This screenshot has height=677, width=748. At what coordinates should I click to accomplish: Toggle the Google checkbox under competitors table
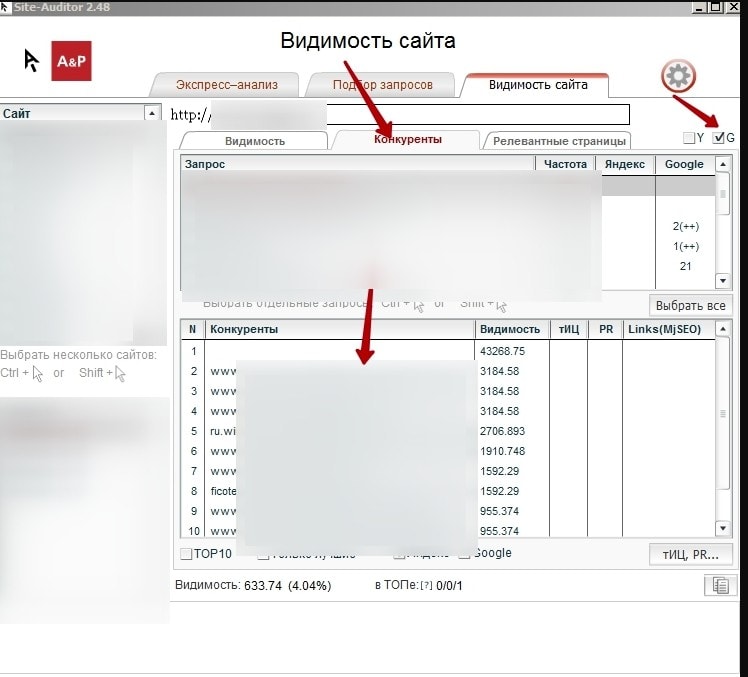(464, 554)
